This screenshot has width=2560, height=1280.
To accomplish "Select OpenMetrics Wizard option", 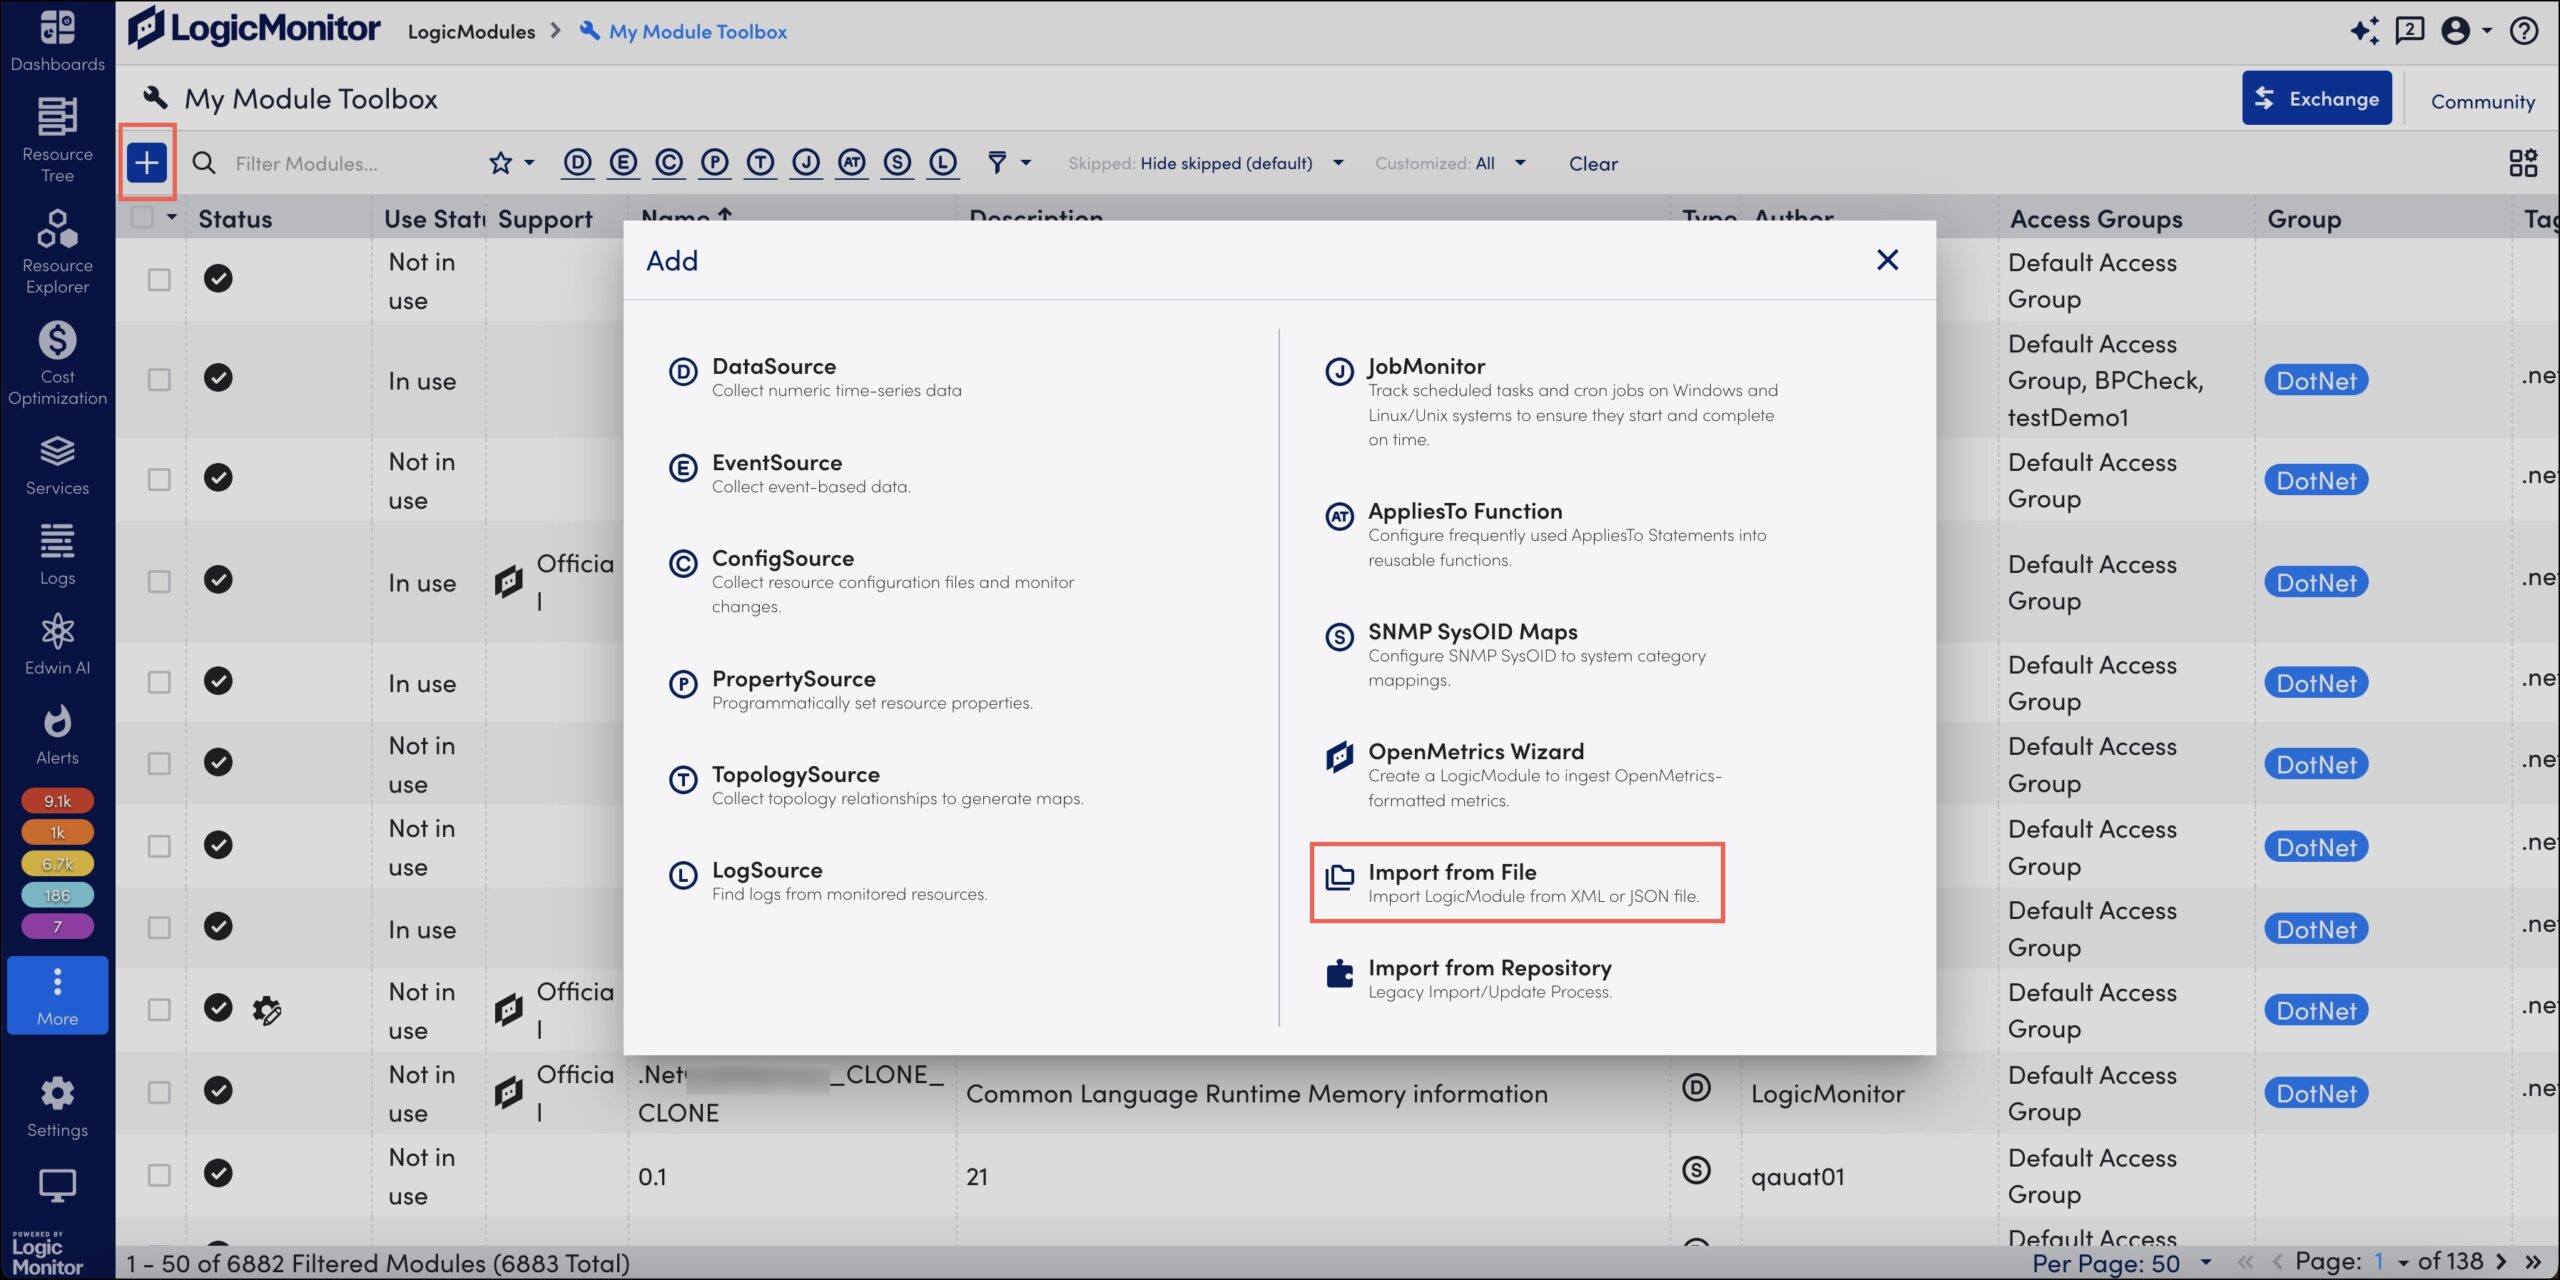I will 1523,774.
